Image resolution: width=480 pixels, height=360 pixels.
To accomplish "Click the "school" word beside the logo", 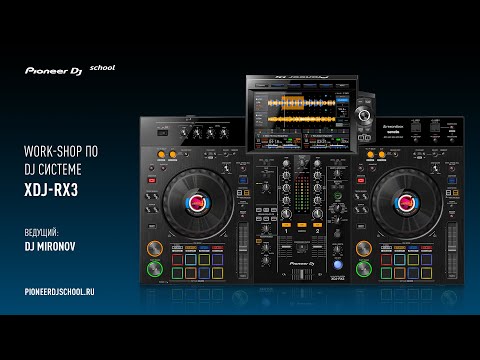I will click(102, 68).
